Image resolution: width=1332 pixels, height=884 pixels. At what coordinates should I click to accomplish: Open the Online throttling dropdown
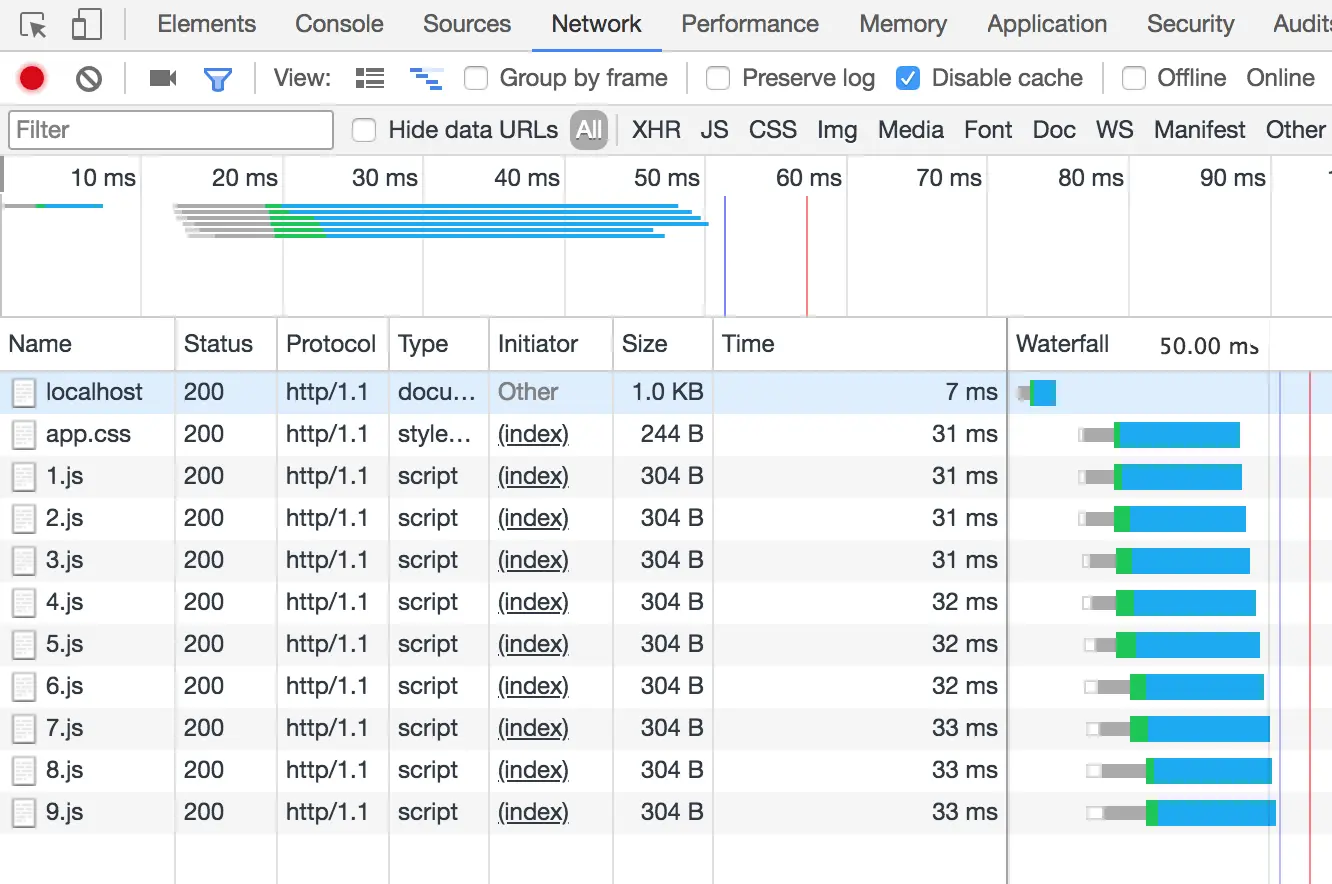pos(1280,78)
